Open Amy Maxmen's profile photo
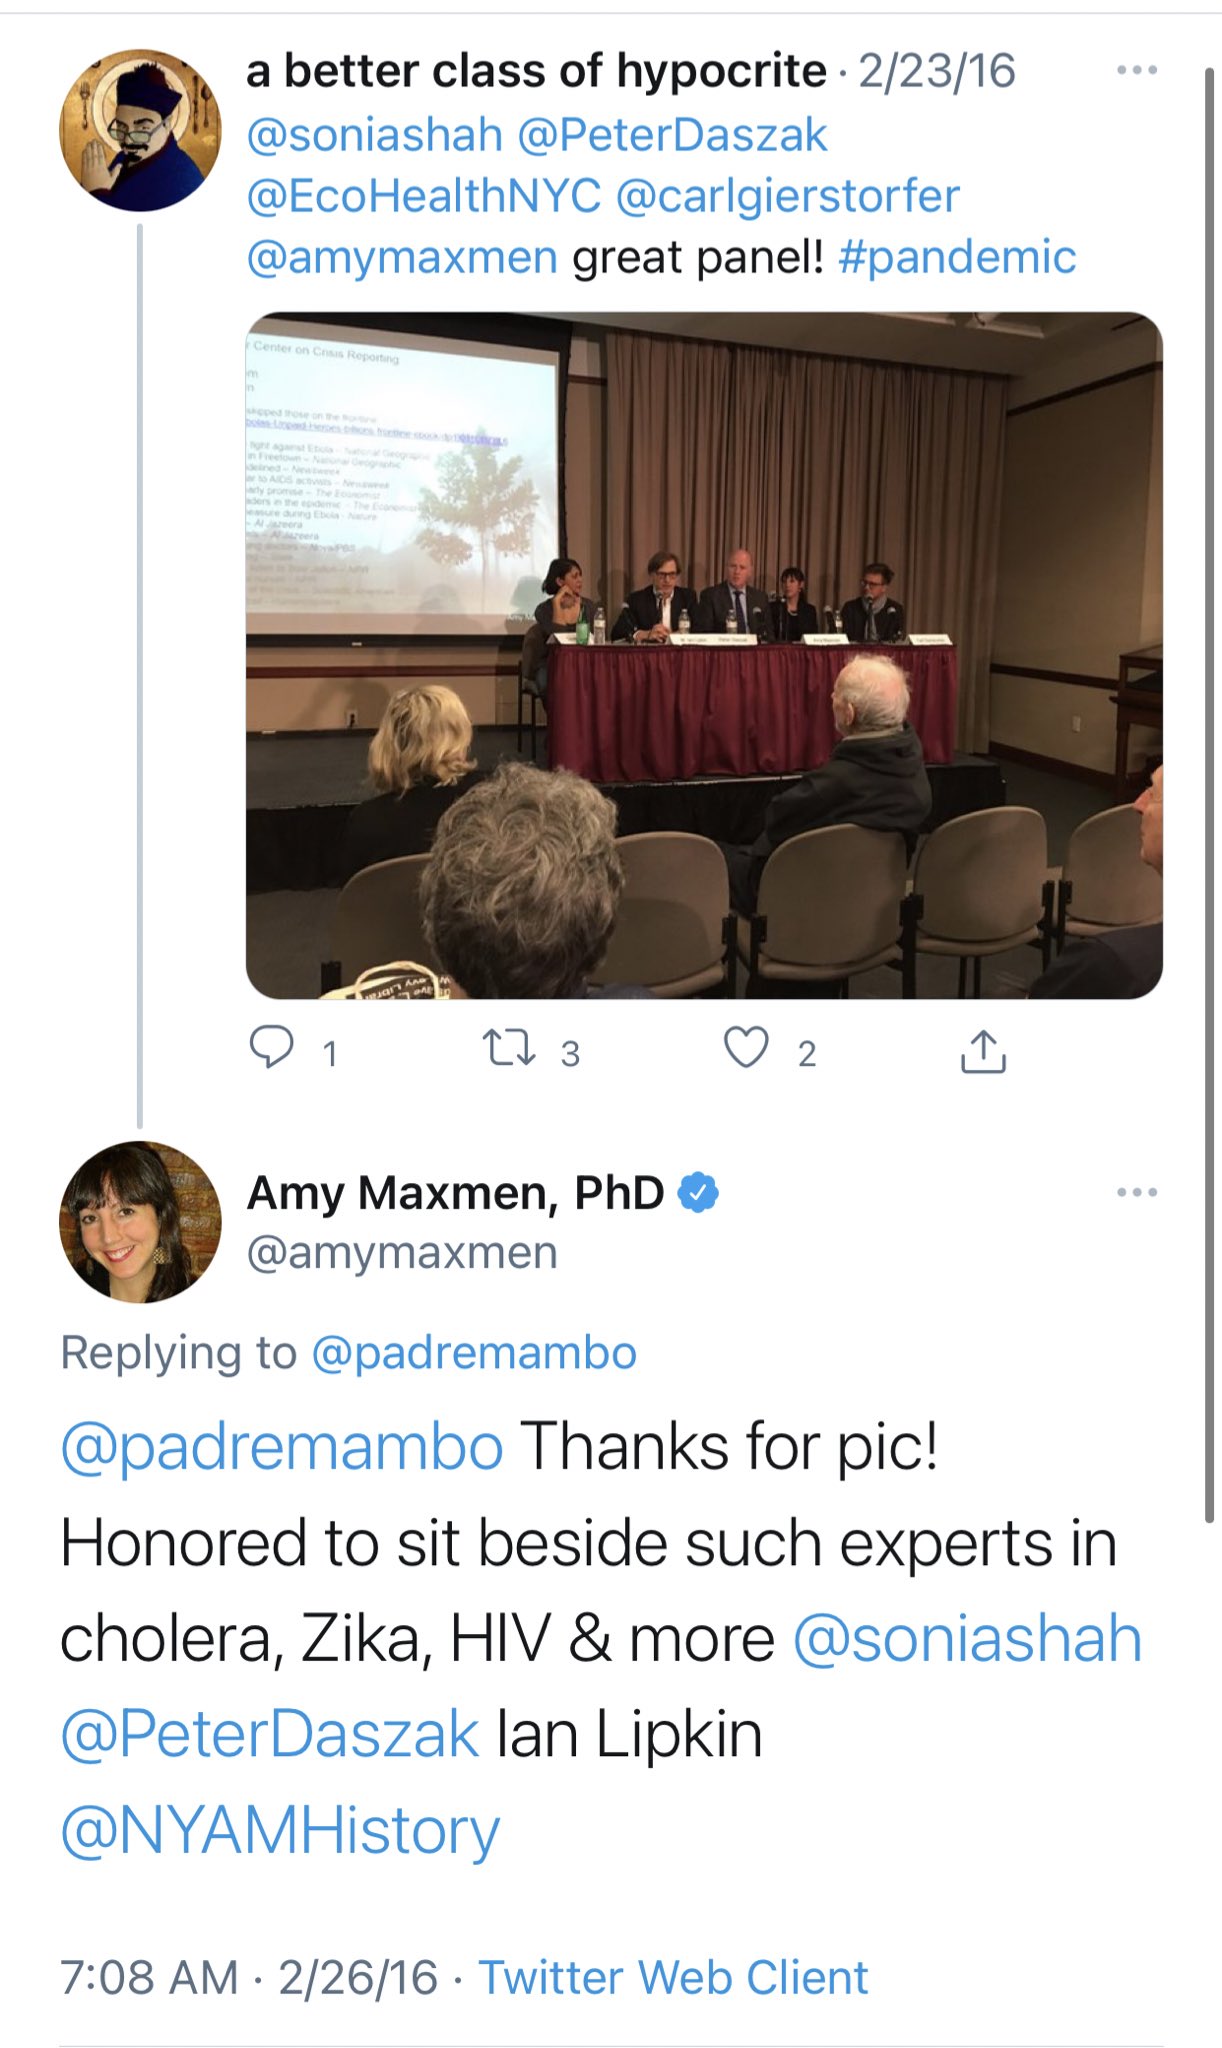The height and width of the screenshot is (2048, 1222). [x=140, y=1222]
